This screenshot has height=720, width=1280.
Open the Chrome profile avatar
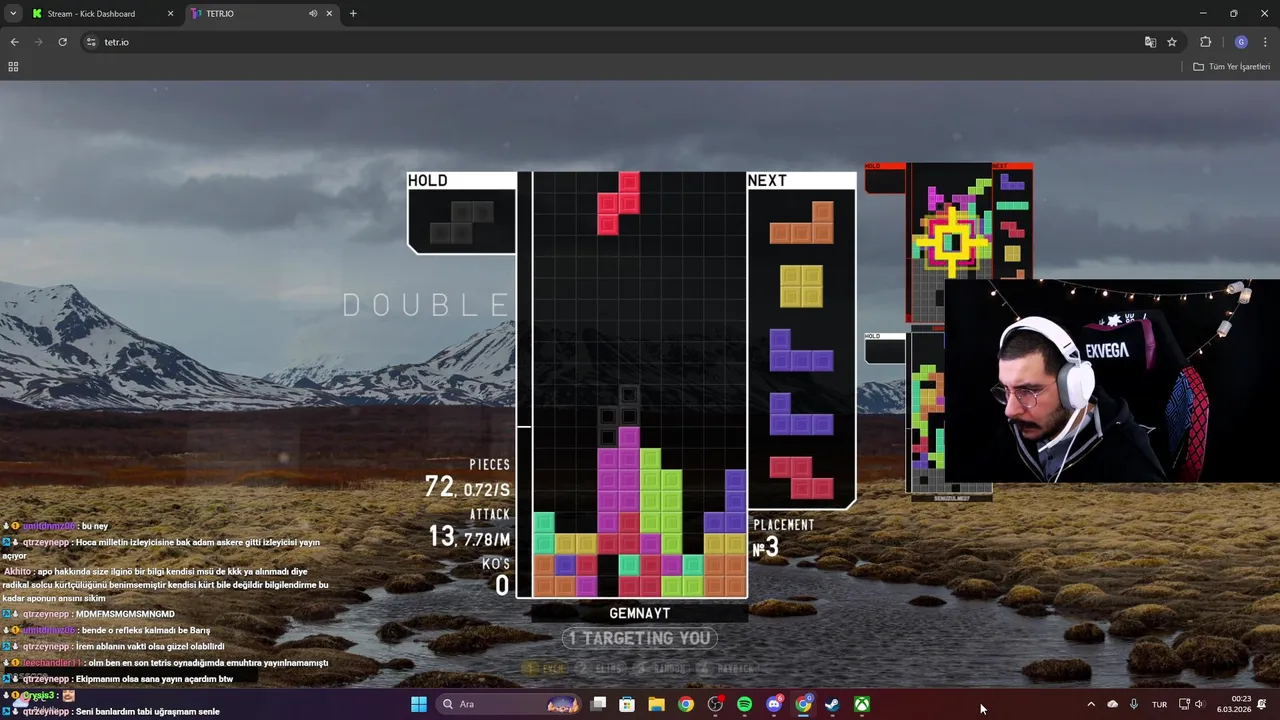(1241, 42)
